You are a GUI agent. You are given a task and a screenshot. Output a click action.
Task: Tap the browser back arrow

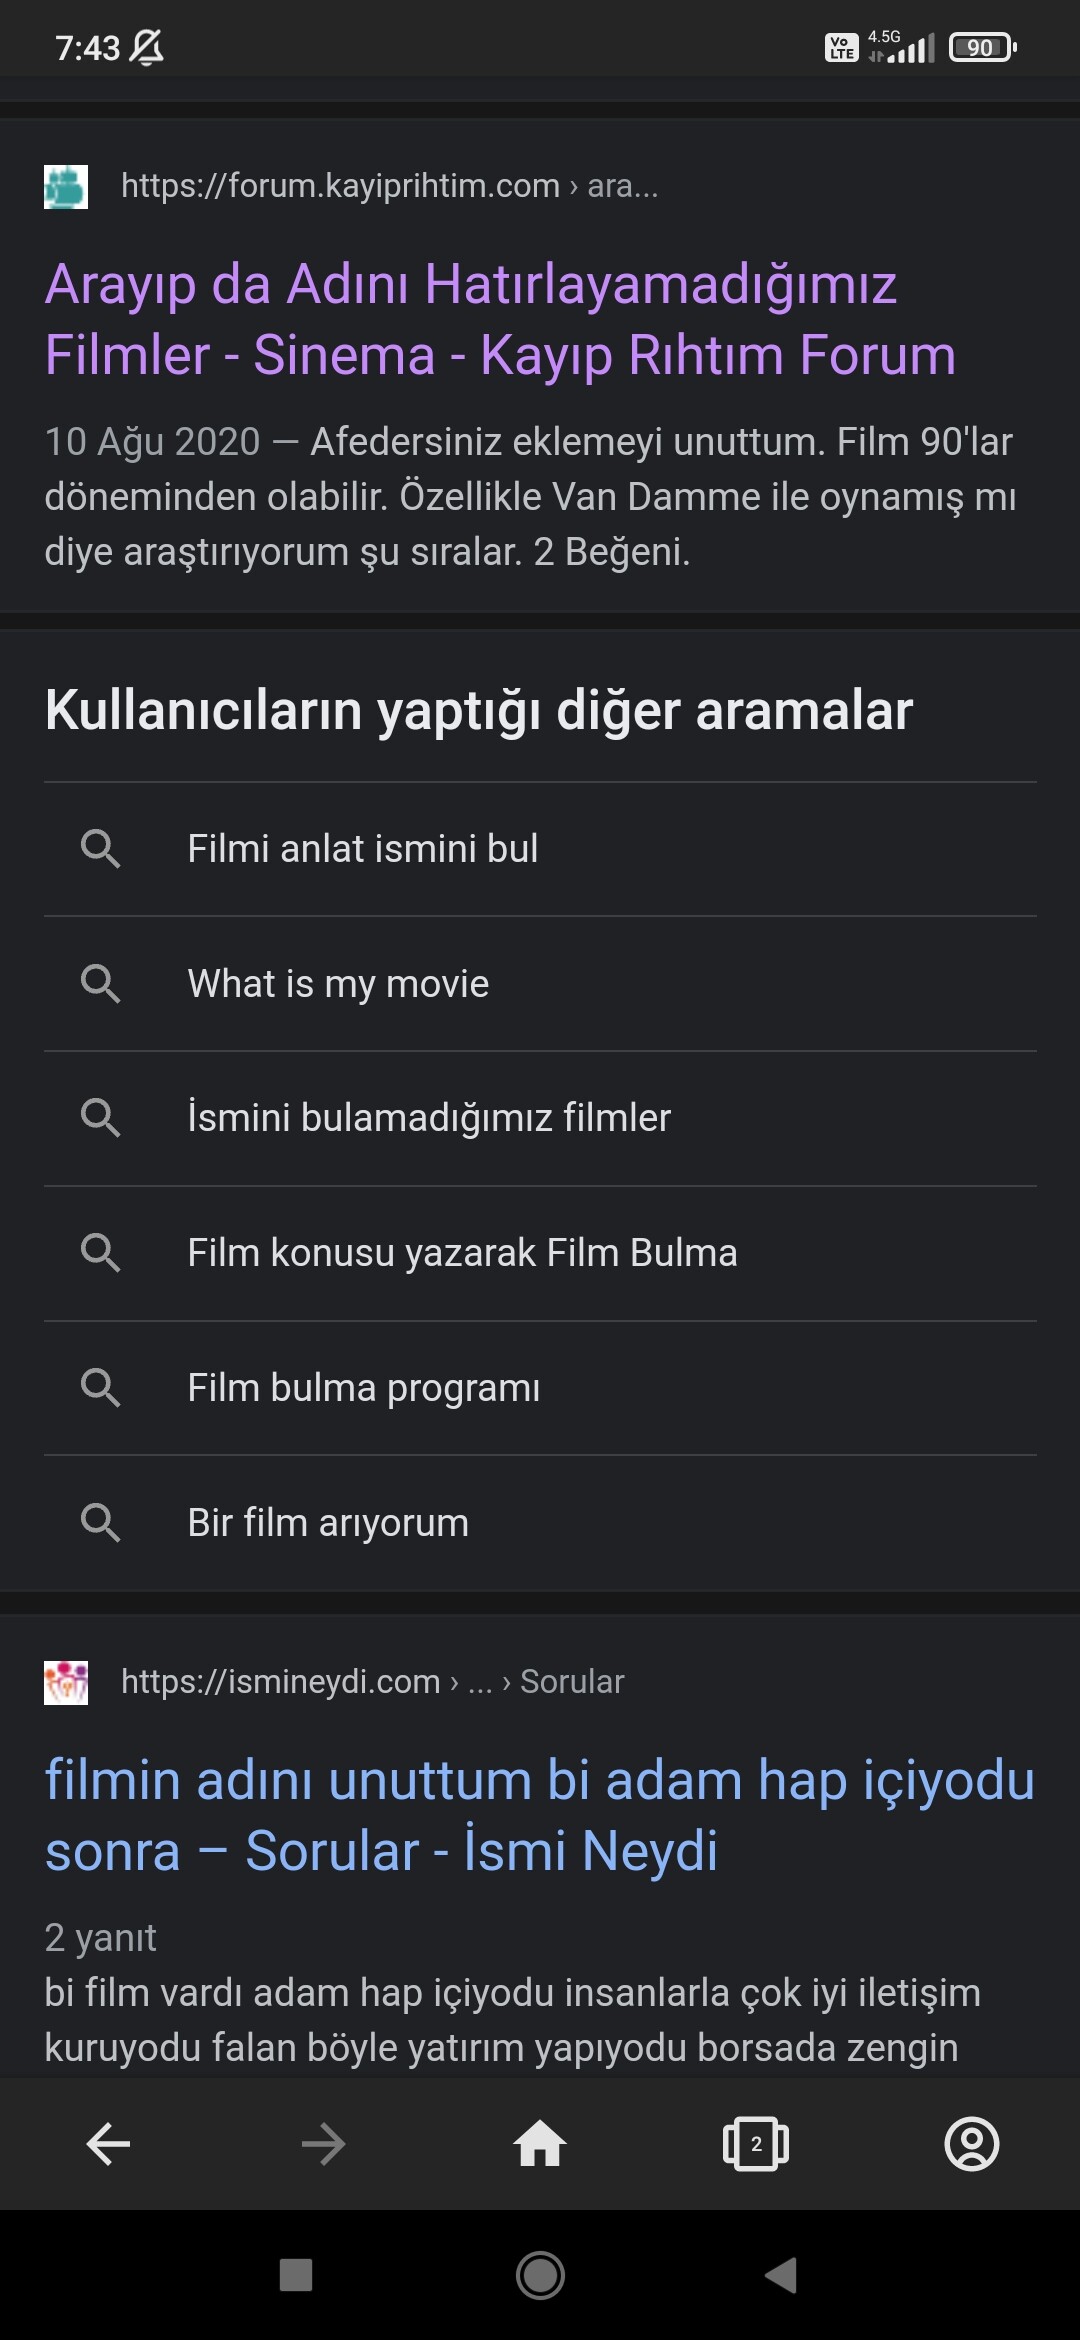click(x=108, y=2144)
